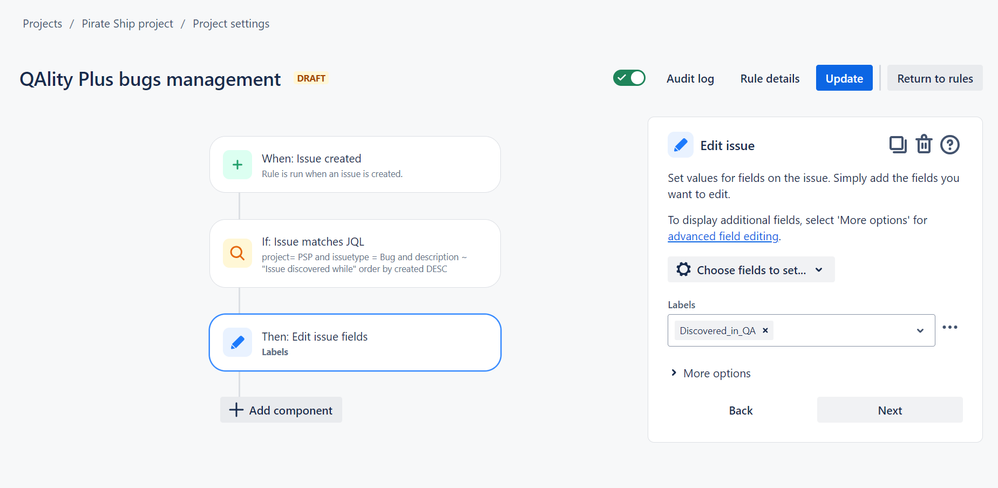Open the Audit log tab

click(x=690, y=79)
